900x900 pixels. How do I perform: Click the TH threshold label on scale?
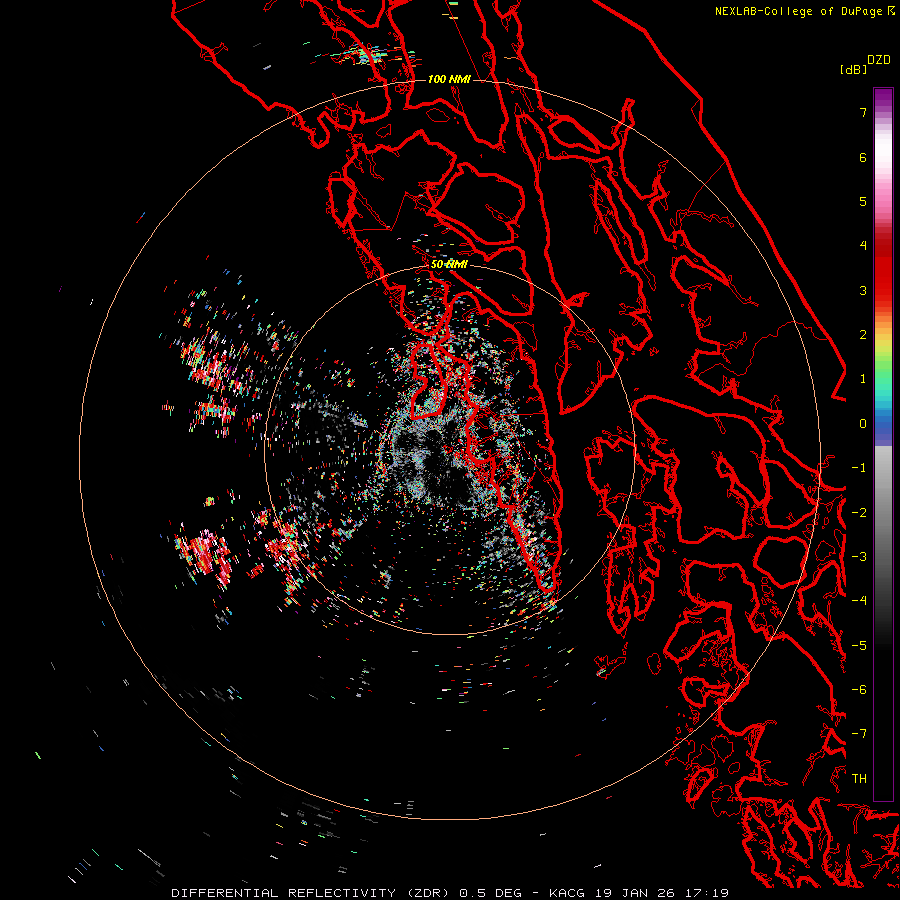859,779
